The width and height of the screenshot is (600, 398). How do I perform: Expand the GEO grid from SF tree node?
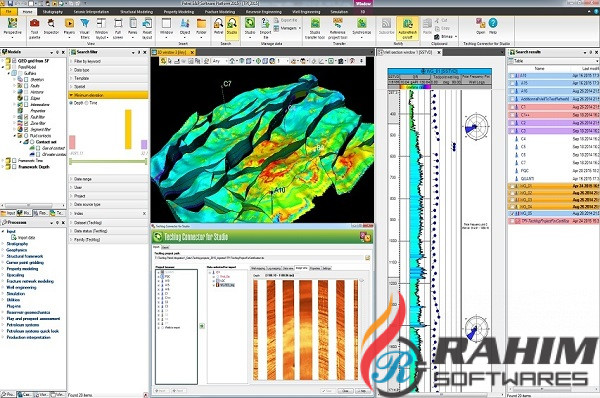tap(3, 61)
